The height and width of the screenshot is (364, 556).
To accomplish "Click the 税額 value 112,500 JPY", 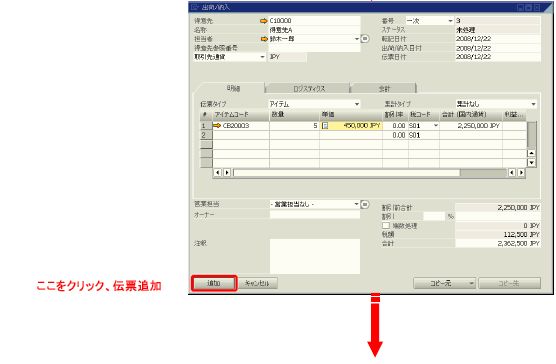I will [498, 234].
